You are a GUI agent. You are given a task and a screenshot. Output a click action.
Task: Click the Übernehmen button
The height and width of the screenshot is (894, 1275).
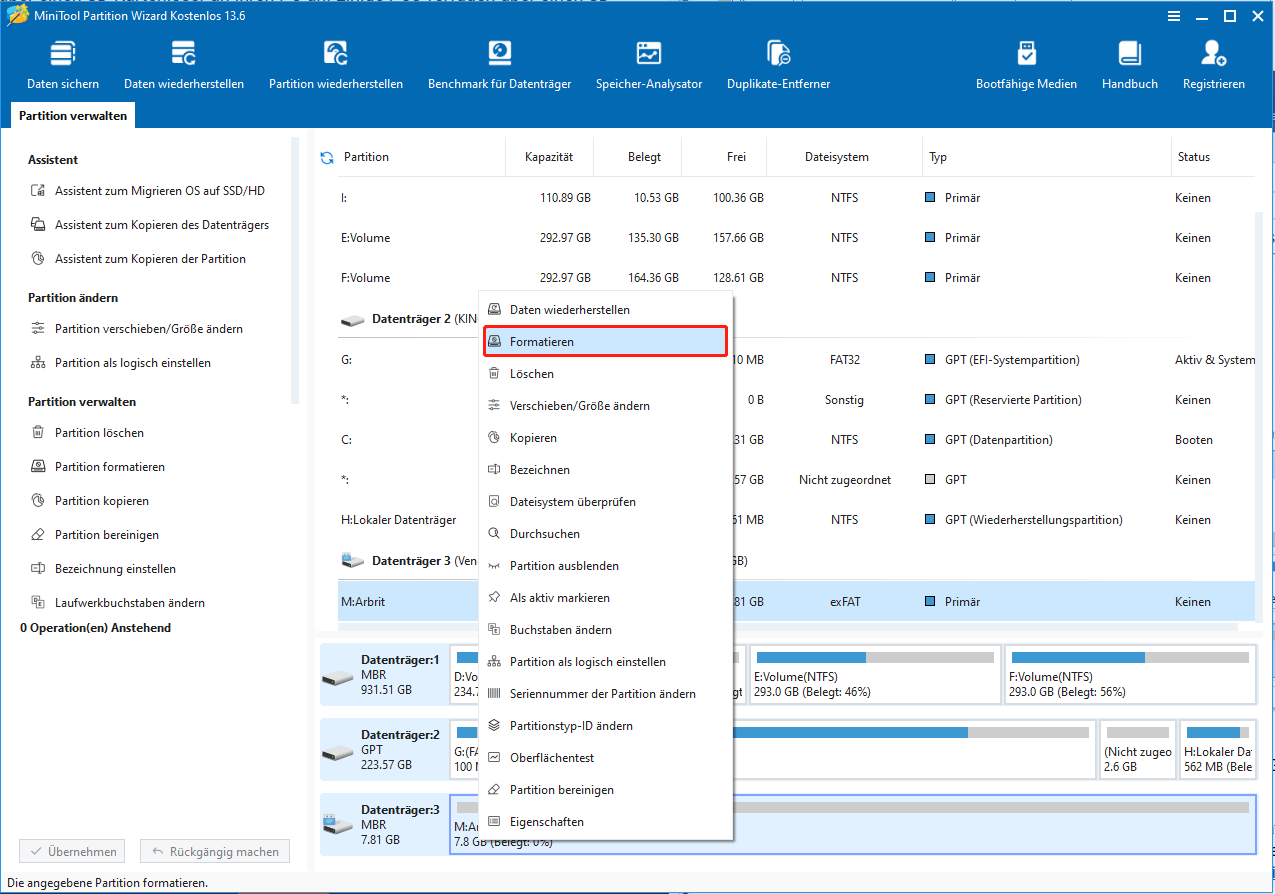point(73,852)
